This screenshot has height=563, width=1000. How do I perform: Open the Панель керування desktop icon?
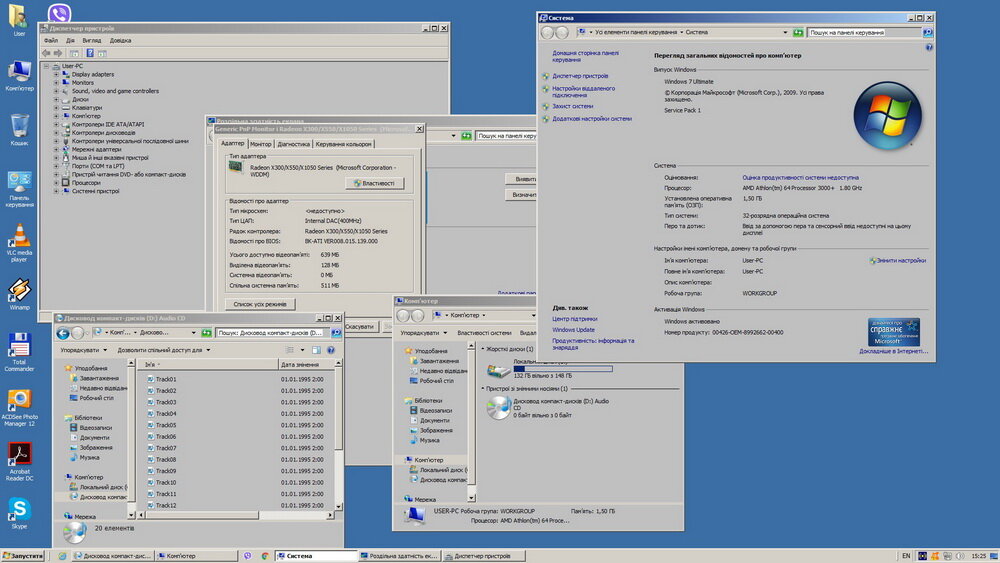coord(19,182)
